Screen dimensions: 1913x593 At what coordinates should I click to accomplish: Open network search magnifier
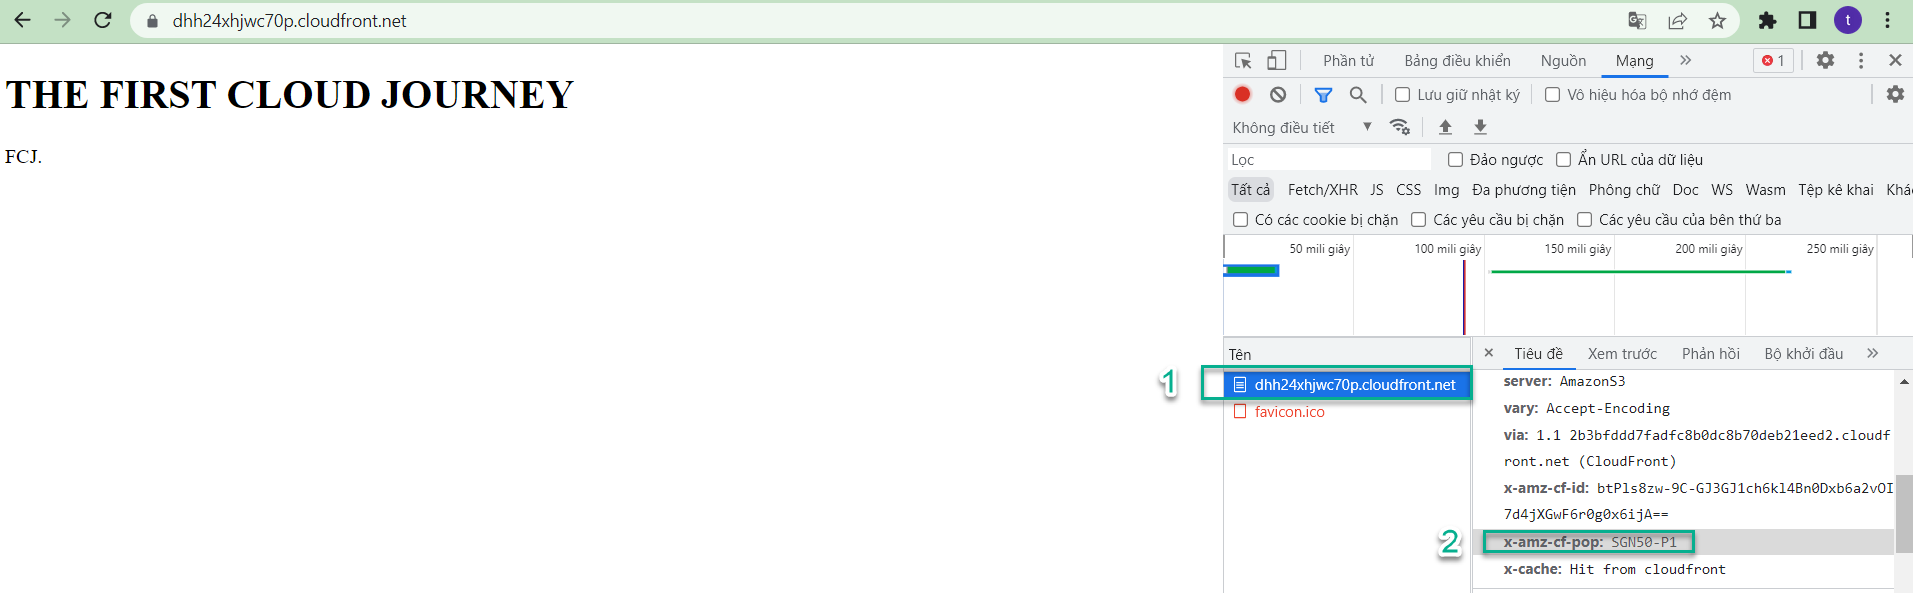(x=1357, y=95)
